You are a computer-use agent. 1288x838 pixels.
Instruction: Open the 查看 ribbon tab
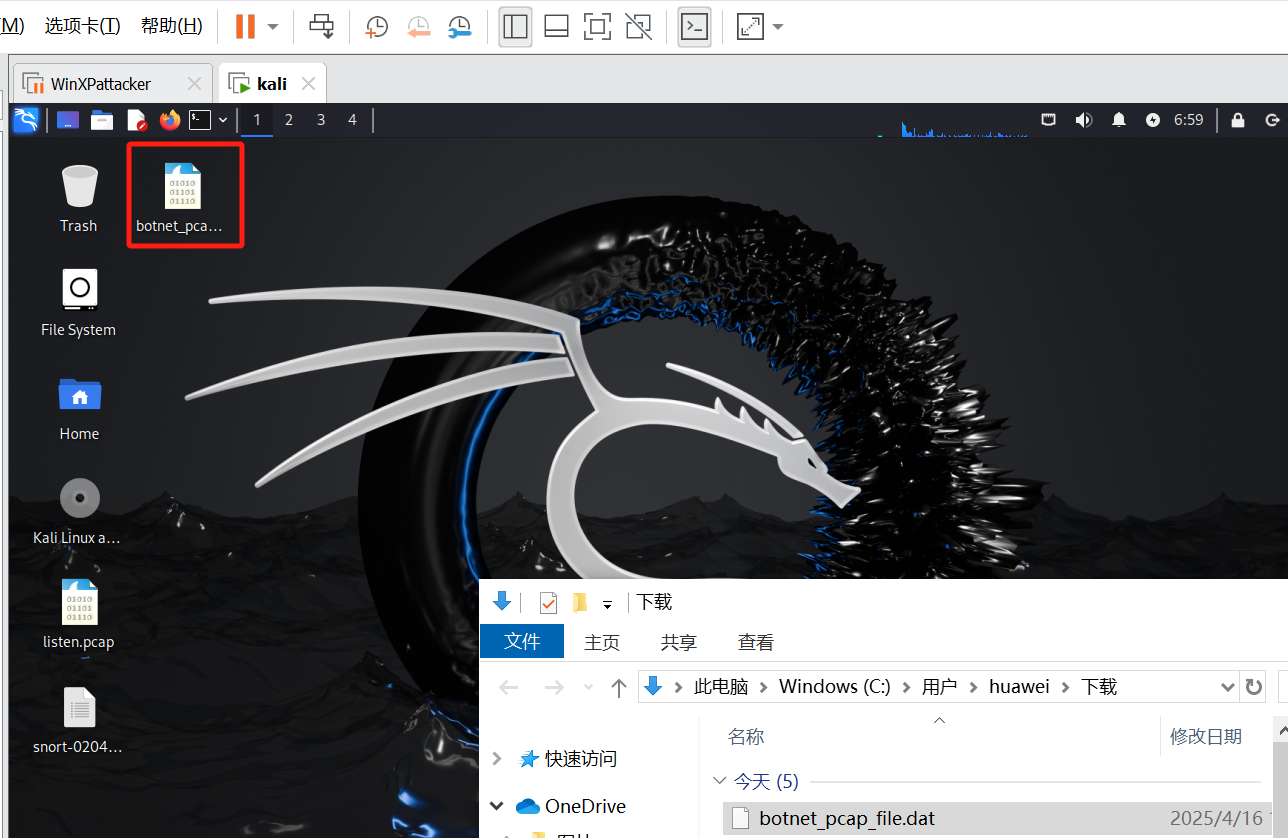click(x=756, y=642)
